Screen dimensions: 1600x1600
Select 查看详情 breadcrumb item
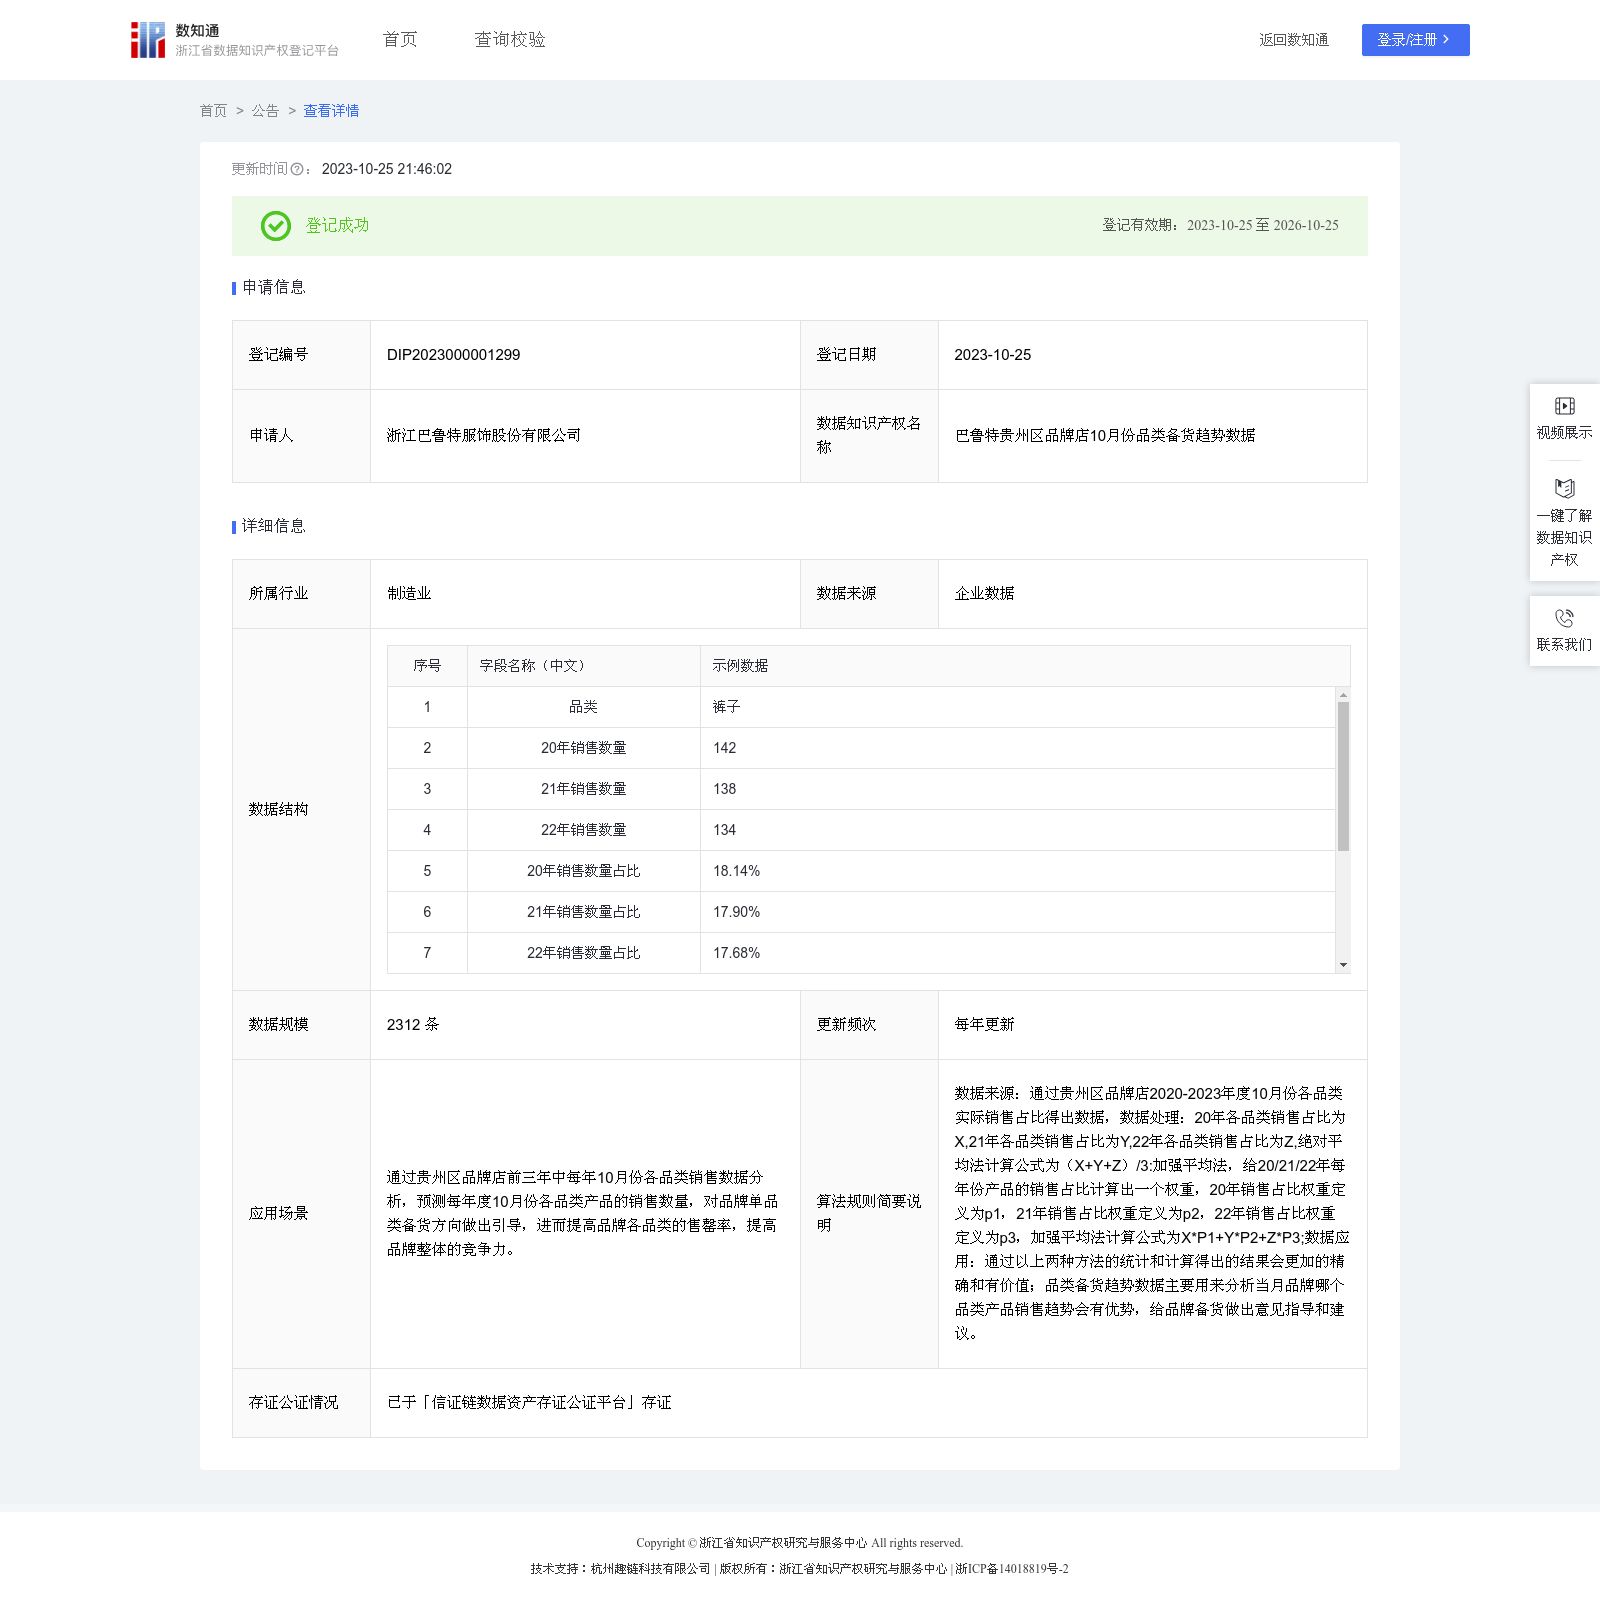331,111
